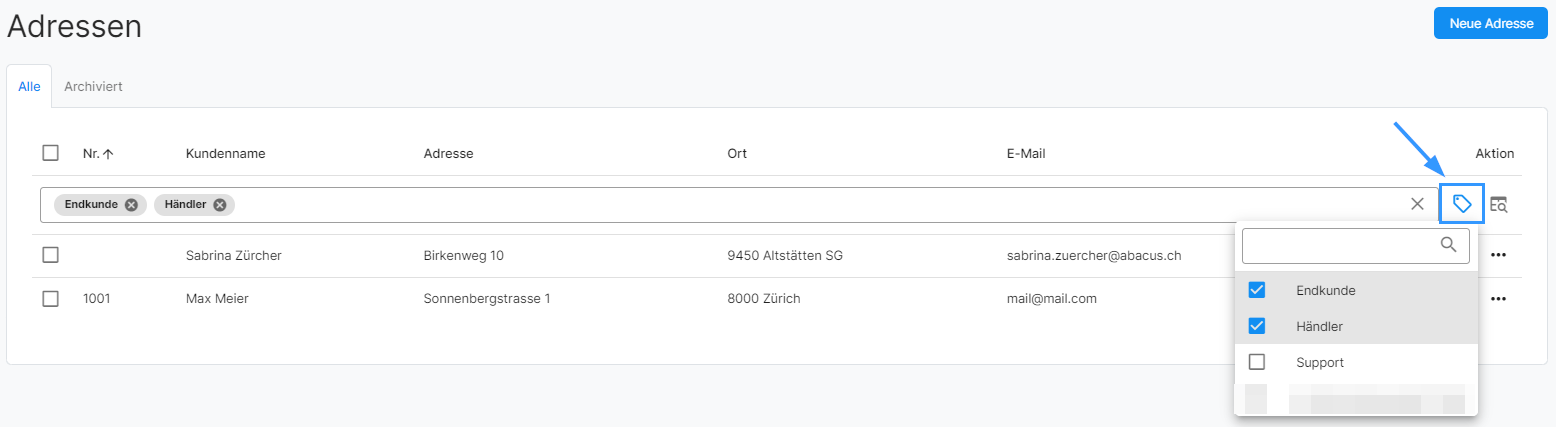Click the sabrina.zuercher@abacus.ch email

click(1094, 255)
